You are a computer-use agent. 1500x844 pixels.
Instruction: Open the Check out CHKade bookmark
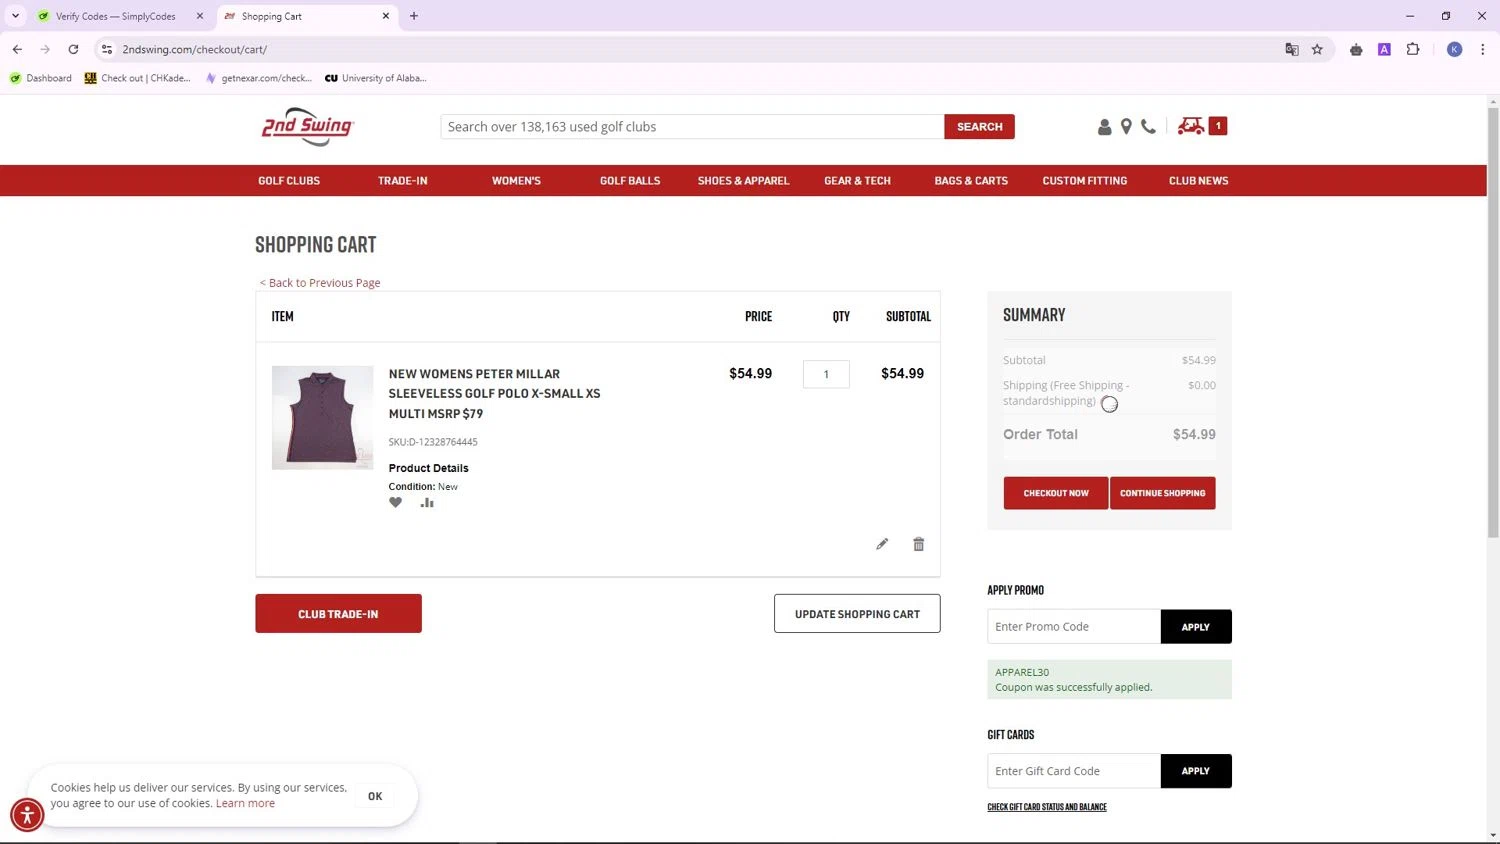click(x=137, y=78)
